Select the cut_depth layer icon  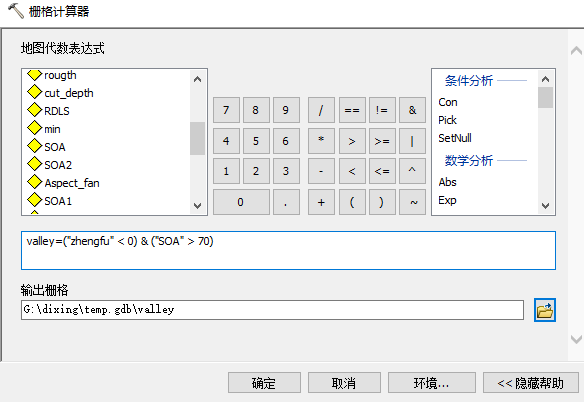pyautogui.click(x=35, y=92)
